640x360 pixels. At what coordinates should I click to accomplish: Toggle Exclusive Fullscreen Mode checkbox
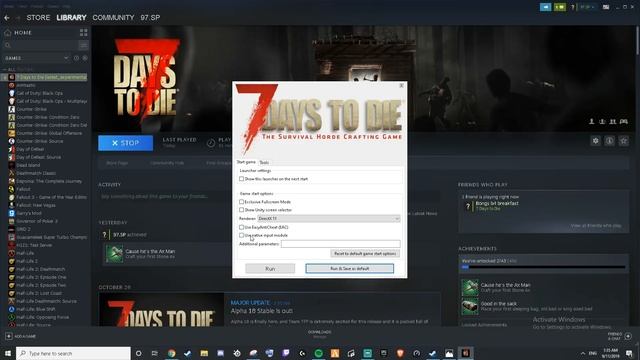(241, 202)
